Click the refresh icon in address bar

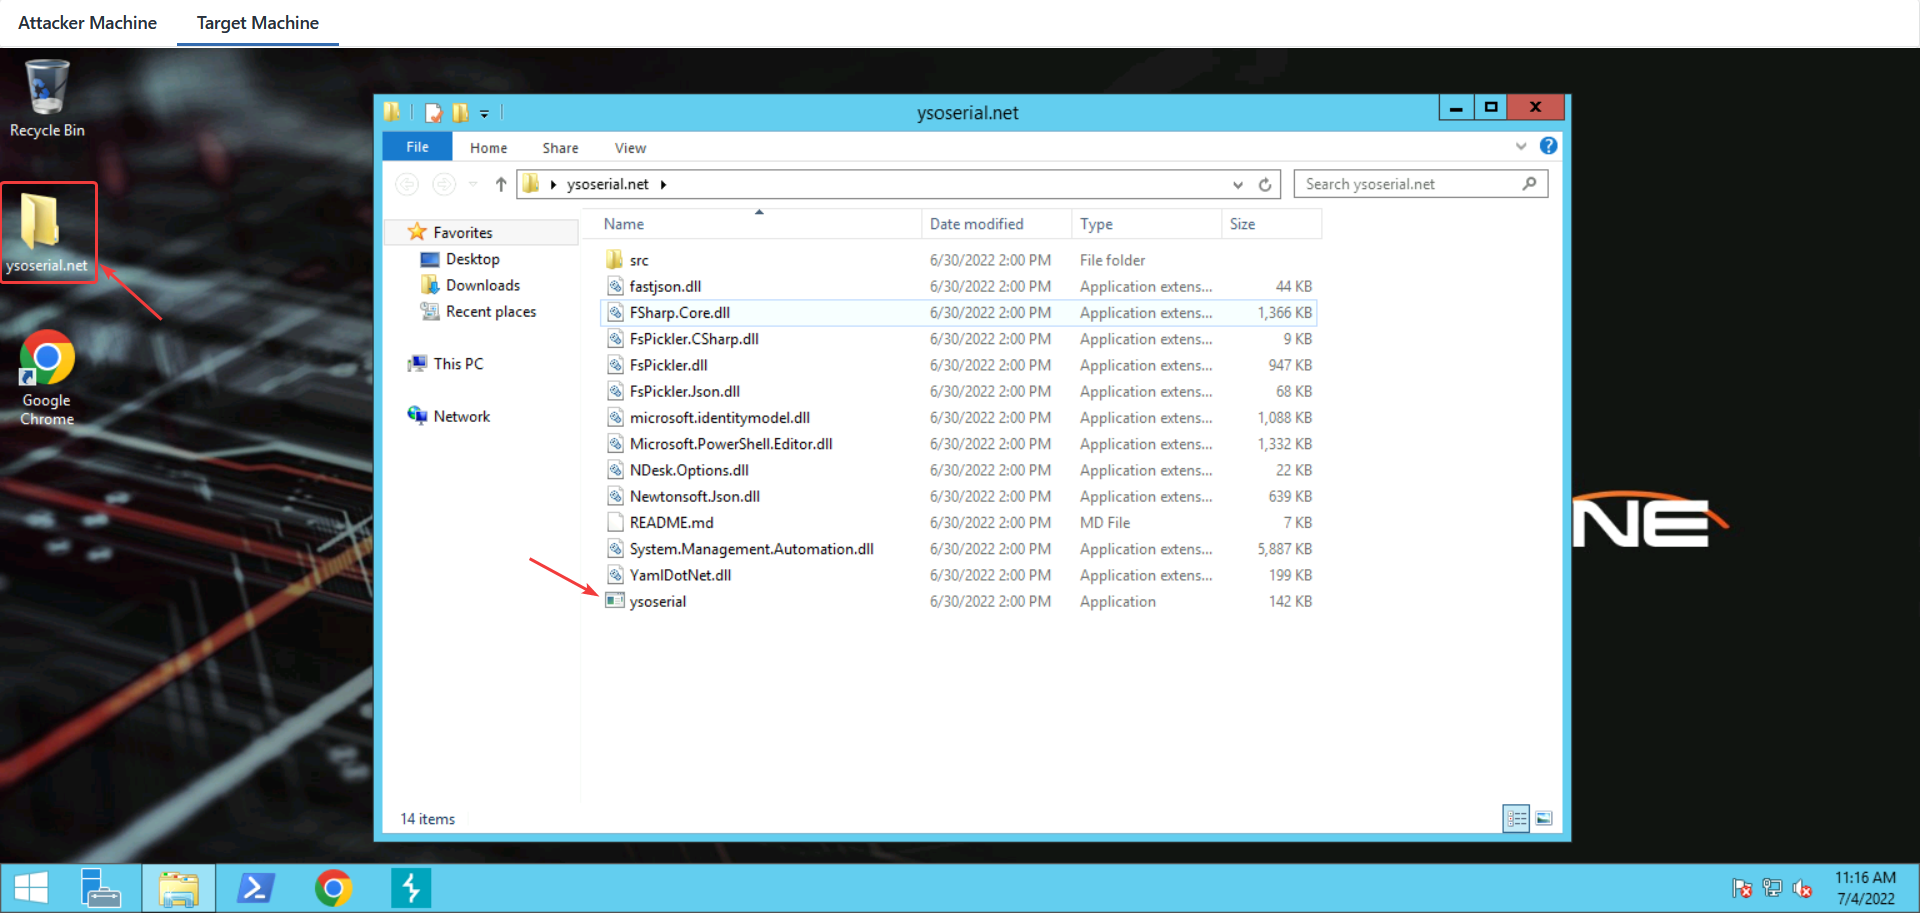point(1265,185)
